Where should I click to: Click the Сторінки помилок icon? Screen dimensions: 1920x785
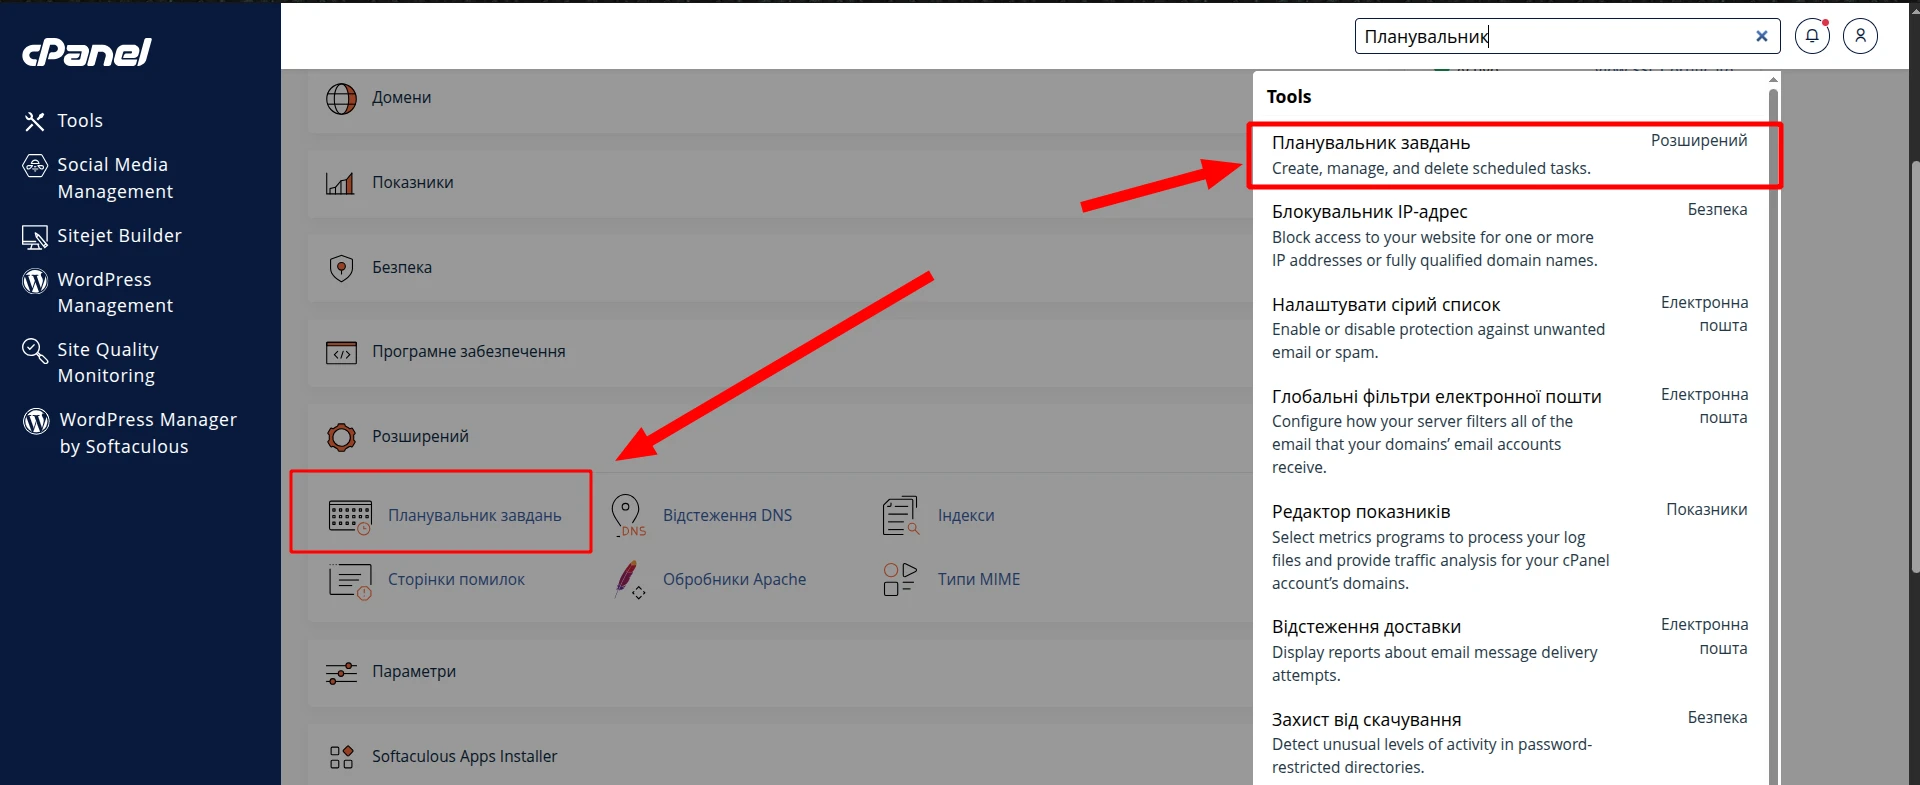click(350, 581)
